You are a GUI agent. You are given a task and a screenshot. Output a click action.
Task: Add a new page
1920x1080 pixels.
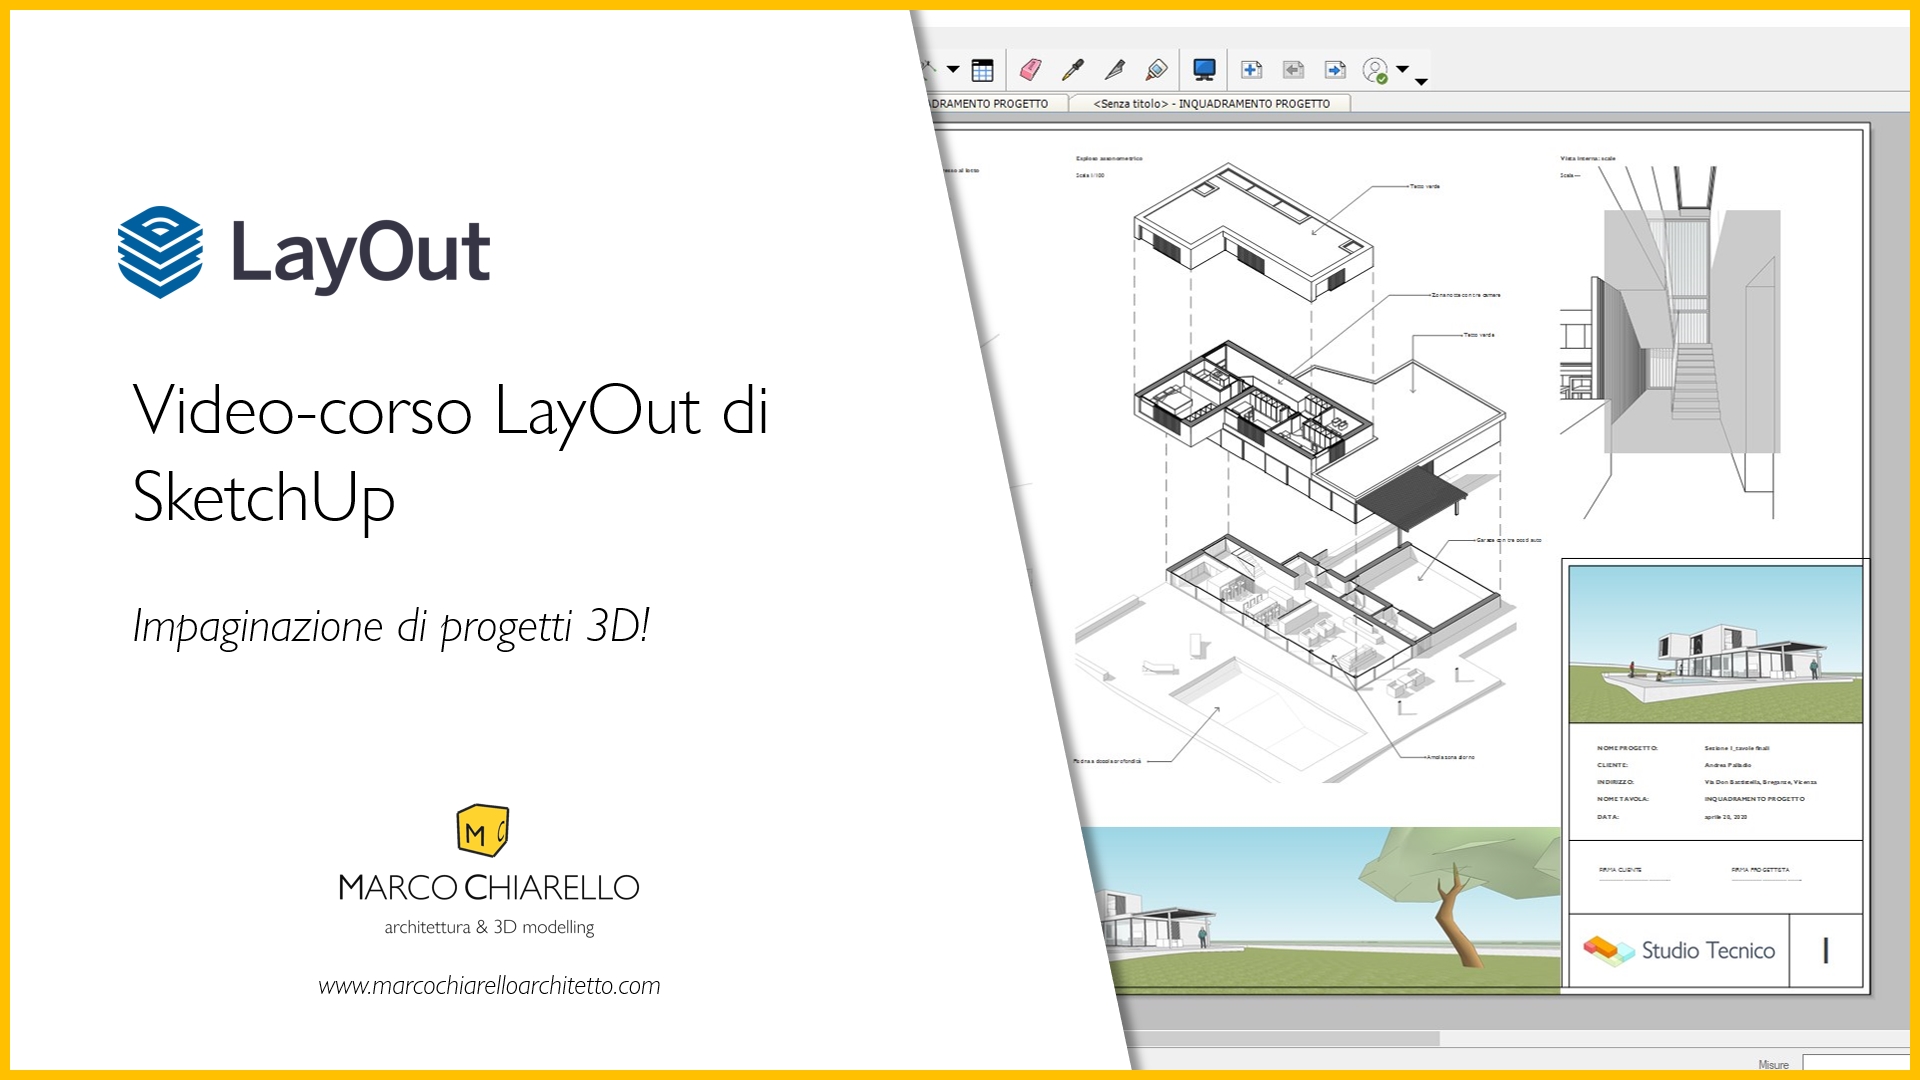coord(1251,70)
